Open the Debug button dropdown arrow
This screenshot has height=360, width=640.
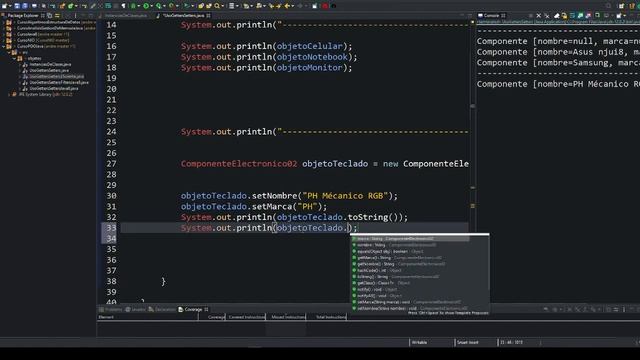coord(139,6)
